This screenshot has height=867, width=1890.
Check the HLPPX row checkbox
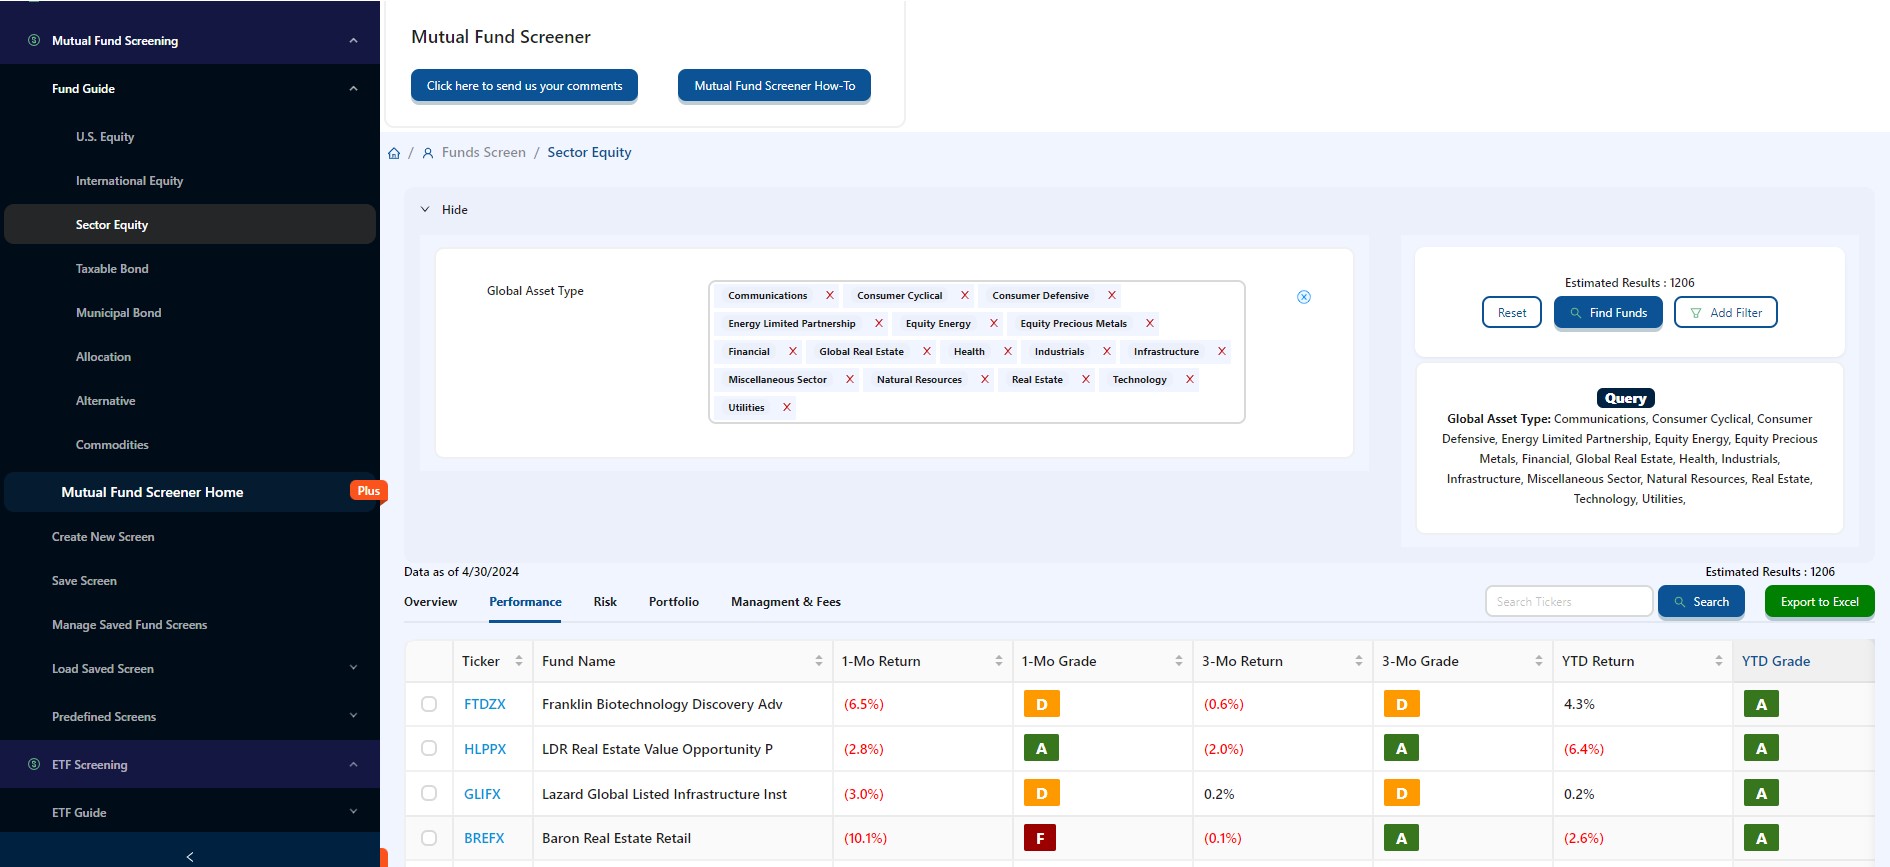click(429, 748)
